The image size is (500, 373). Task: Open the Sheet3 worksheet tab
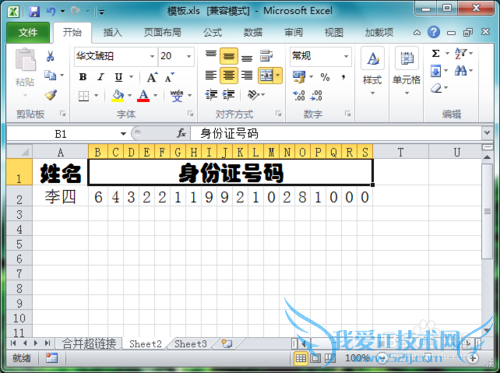pyautogui.click(x=191, y=344)
